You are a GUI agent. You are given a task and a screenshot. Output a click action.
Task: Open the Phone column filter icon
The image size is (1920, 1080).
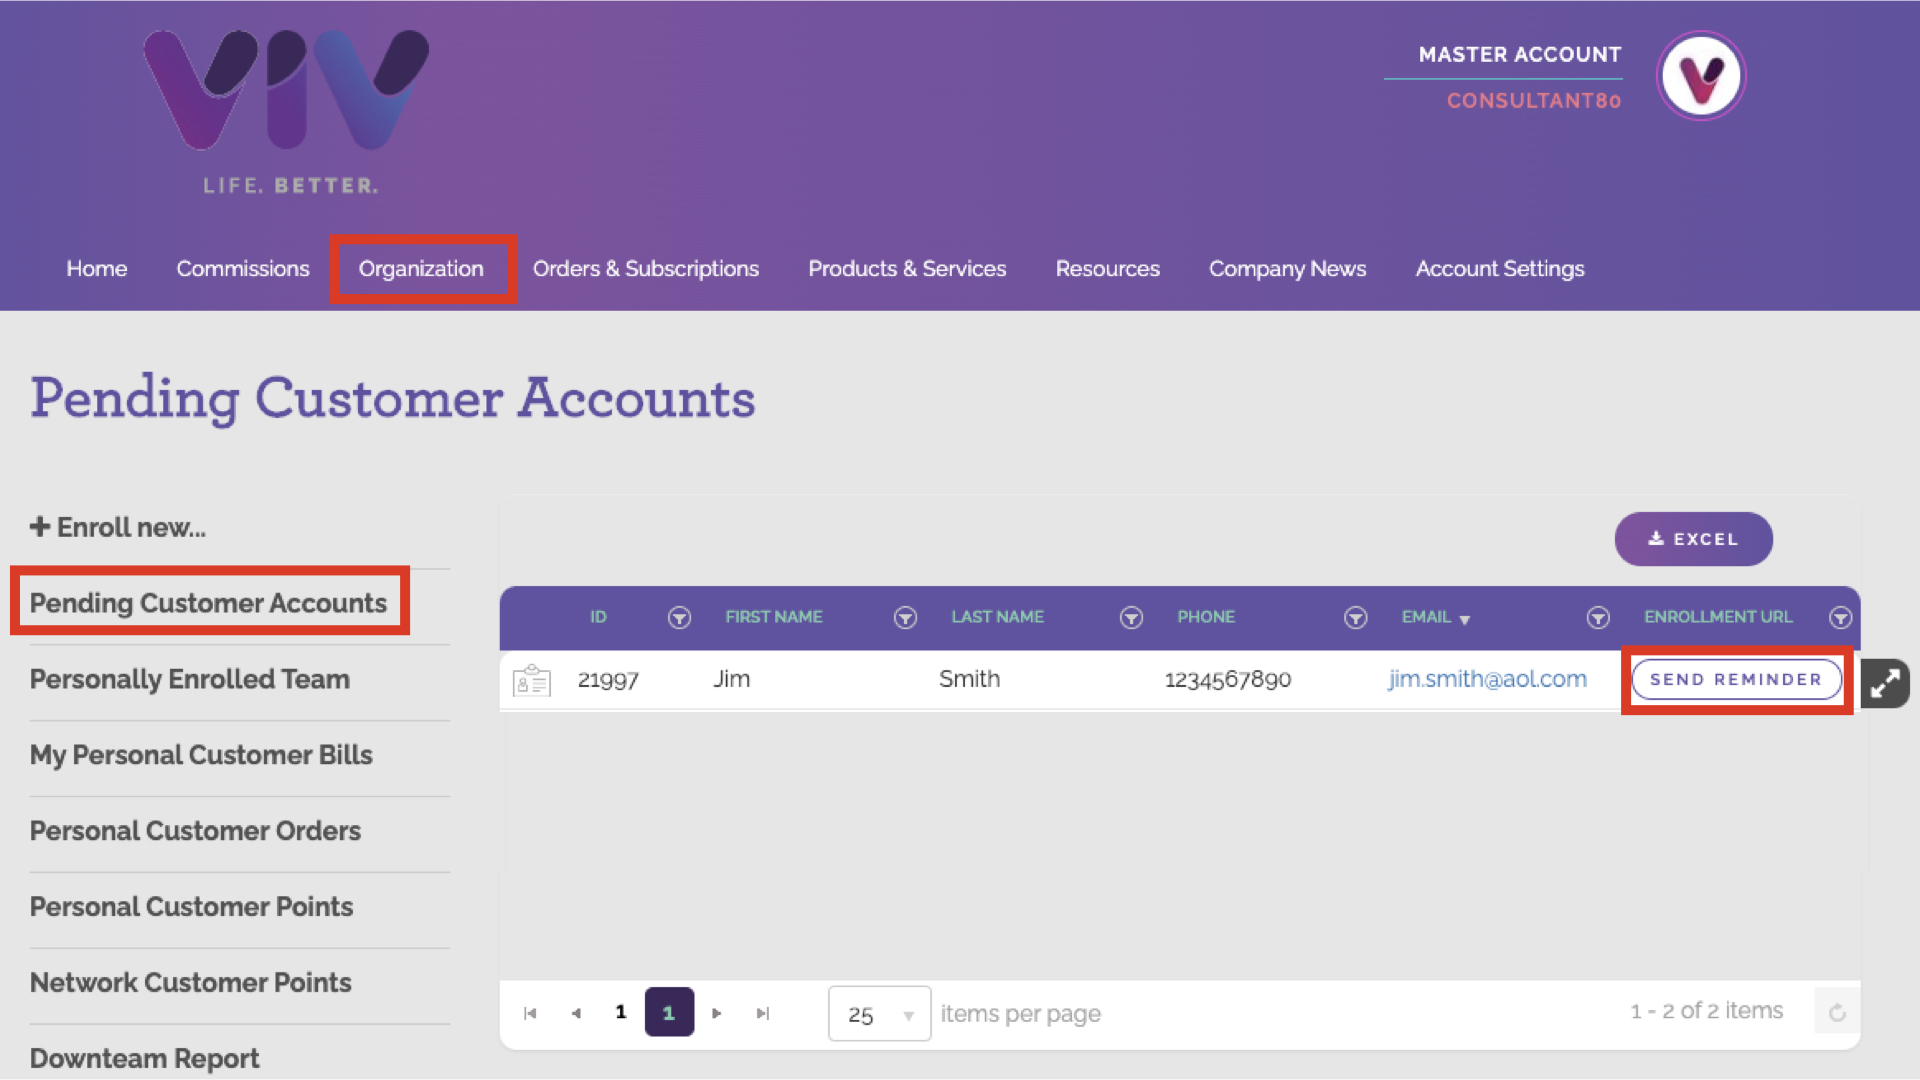[1355, 618]
